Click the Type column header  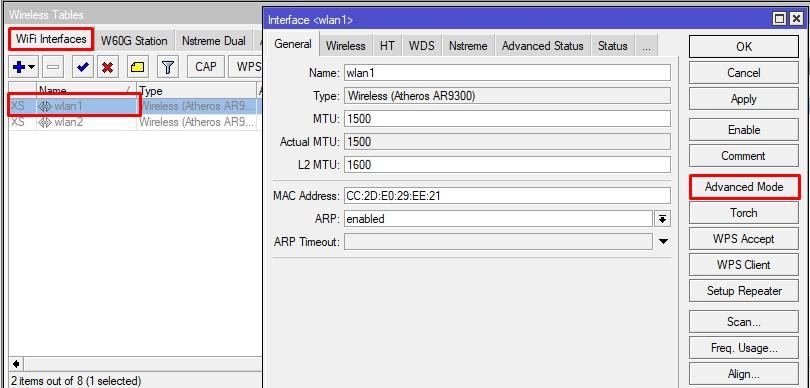196,90
